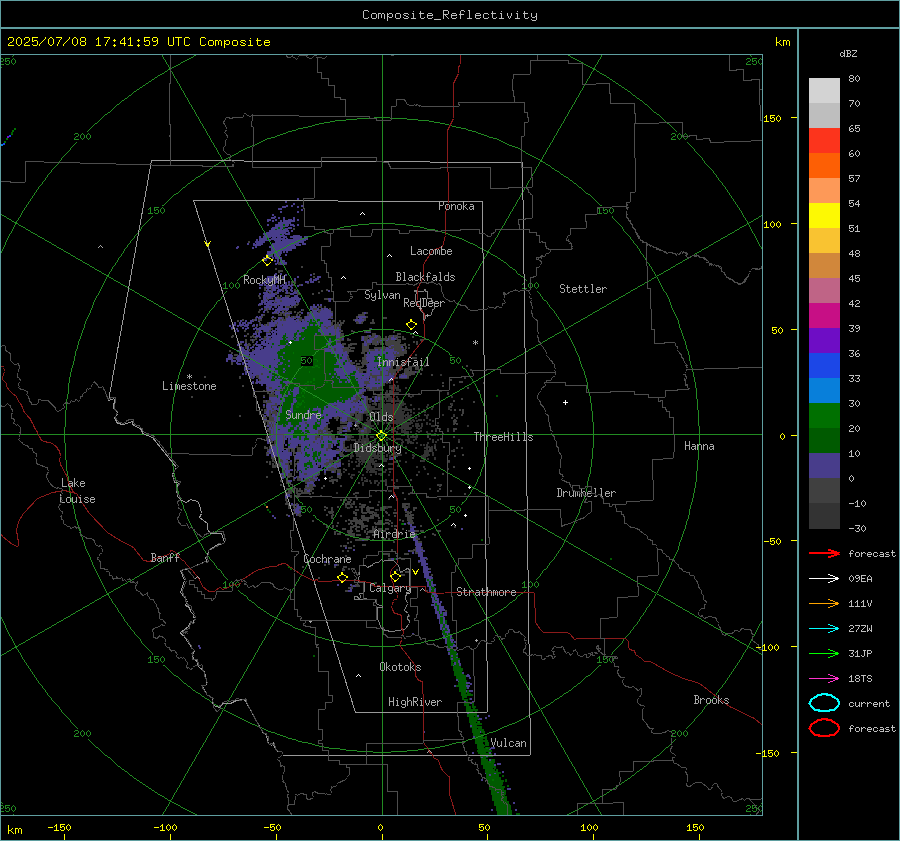
Task: Click the white 09EA arrow icon
Action: [824, 579]
